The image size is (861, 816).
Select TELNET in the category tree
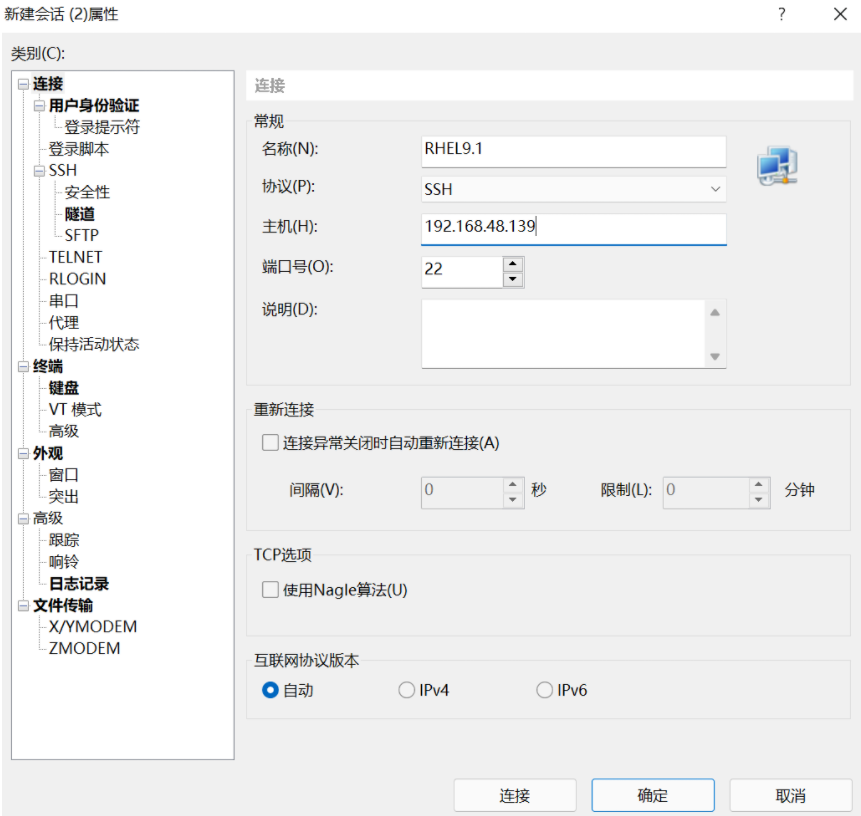coord(75,257)
